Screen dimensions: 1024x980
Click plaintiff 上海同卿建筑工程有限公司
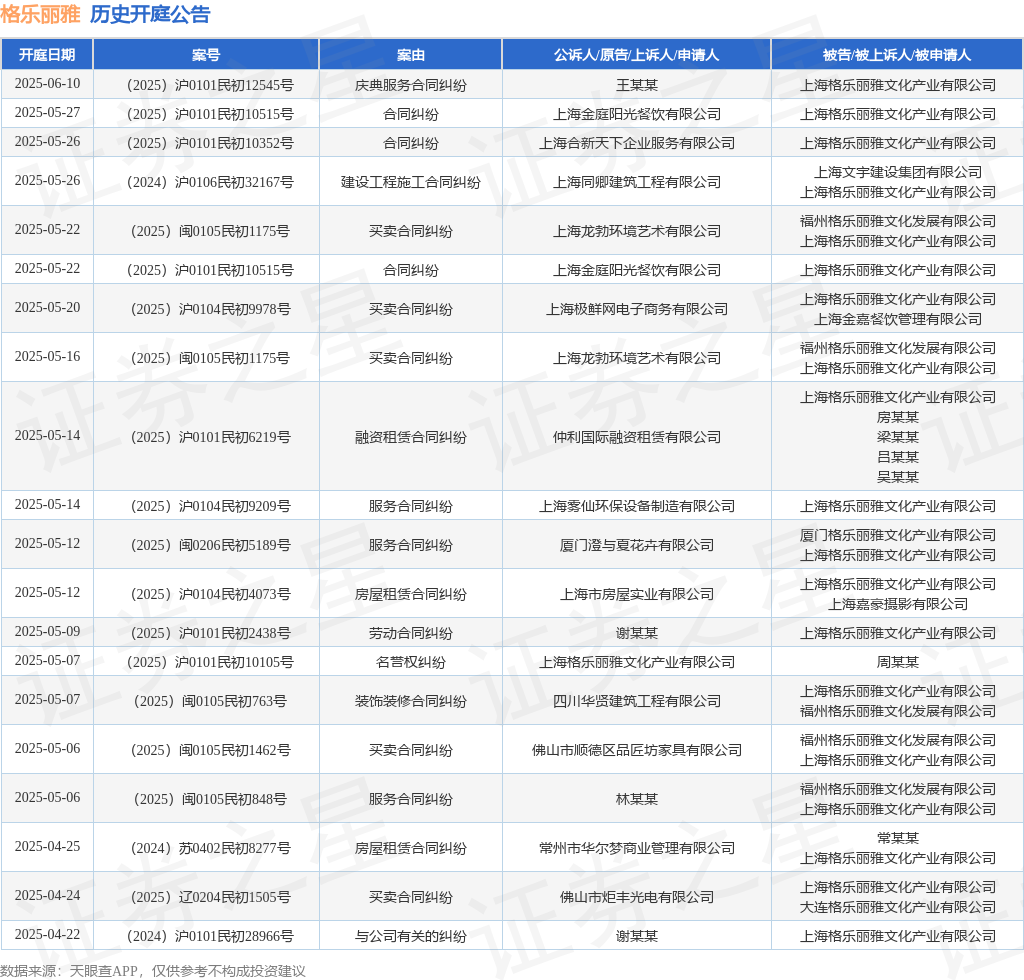pyautogui.click(x=637, y=183)
